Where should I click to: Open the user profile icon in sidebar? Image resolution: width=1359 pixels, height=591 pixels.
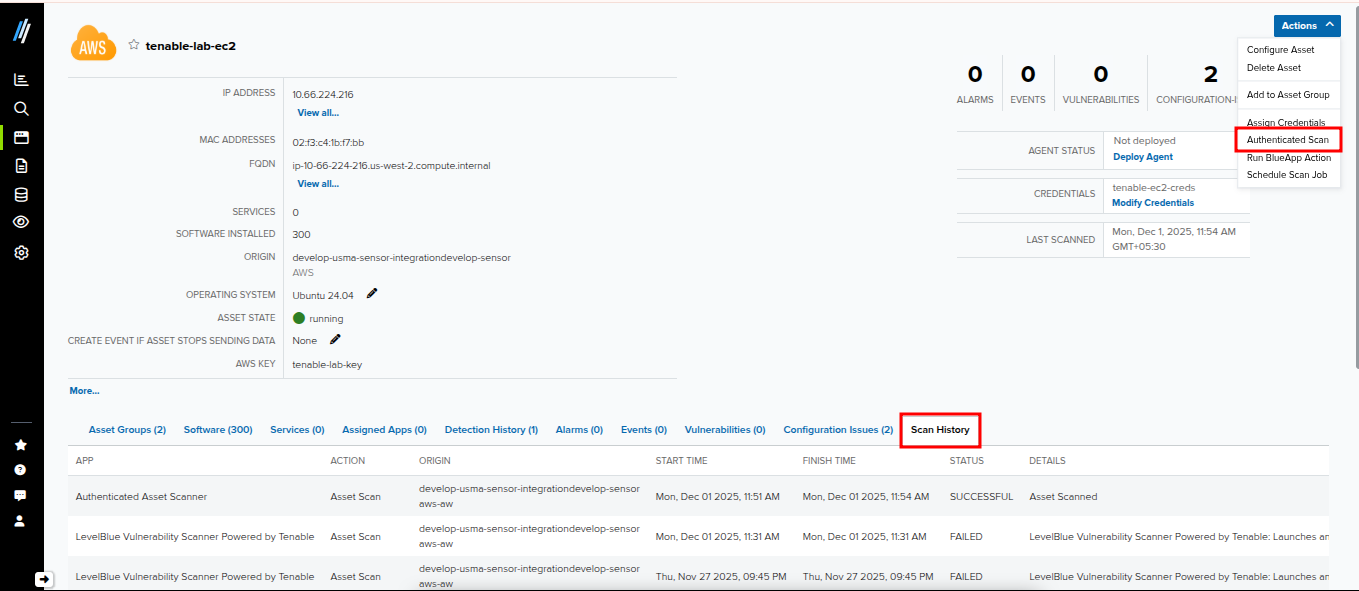(x=20, y=521)
